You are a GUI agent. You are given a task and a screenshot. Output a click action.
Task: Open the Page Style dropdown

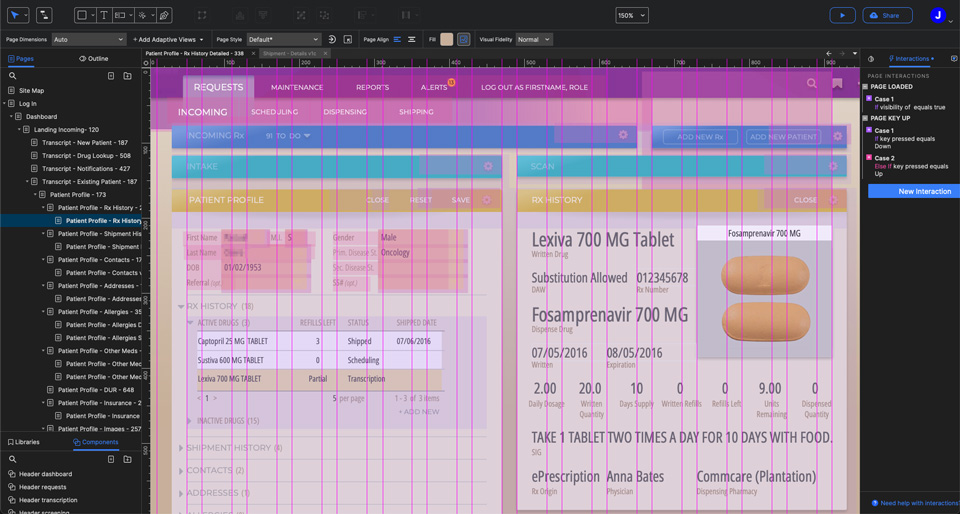[283, 40]
